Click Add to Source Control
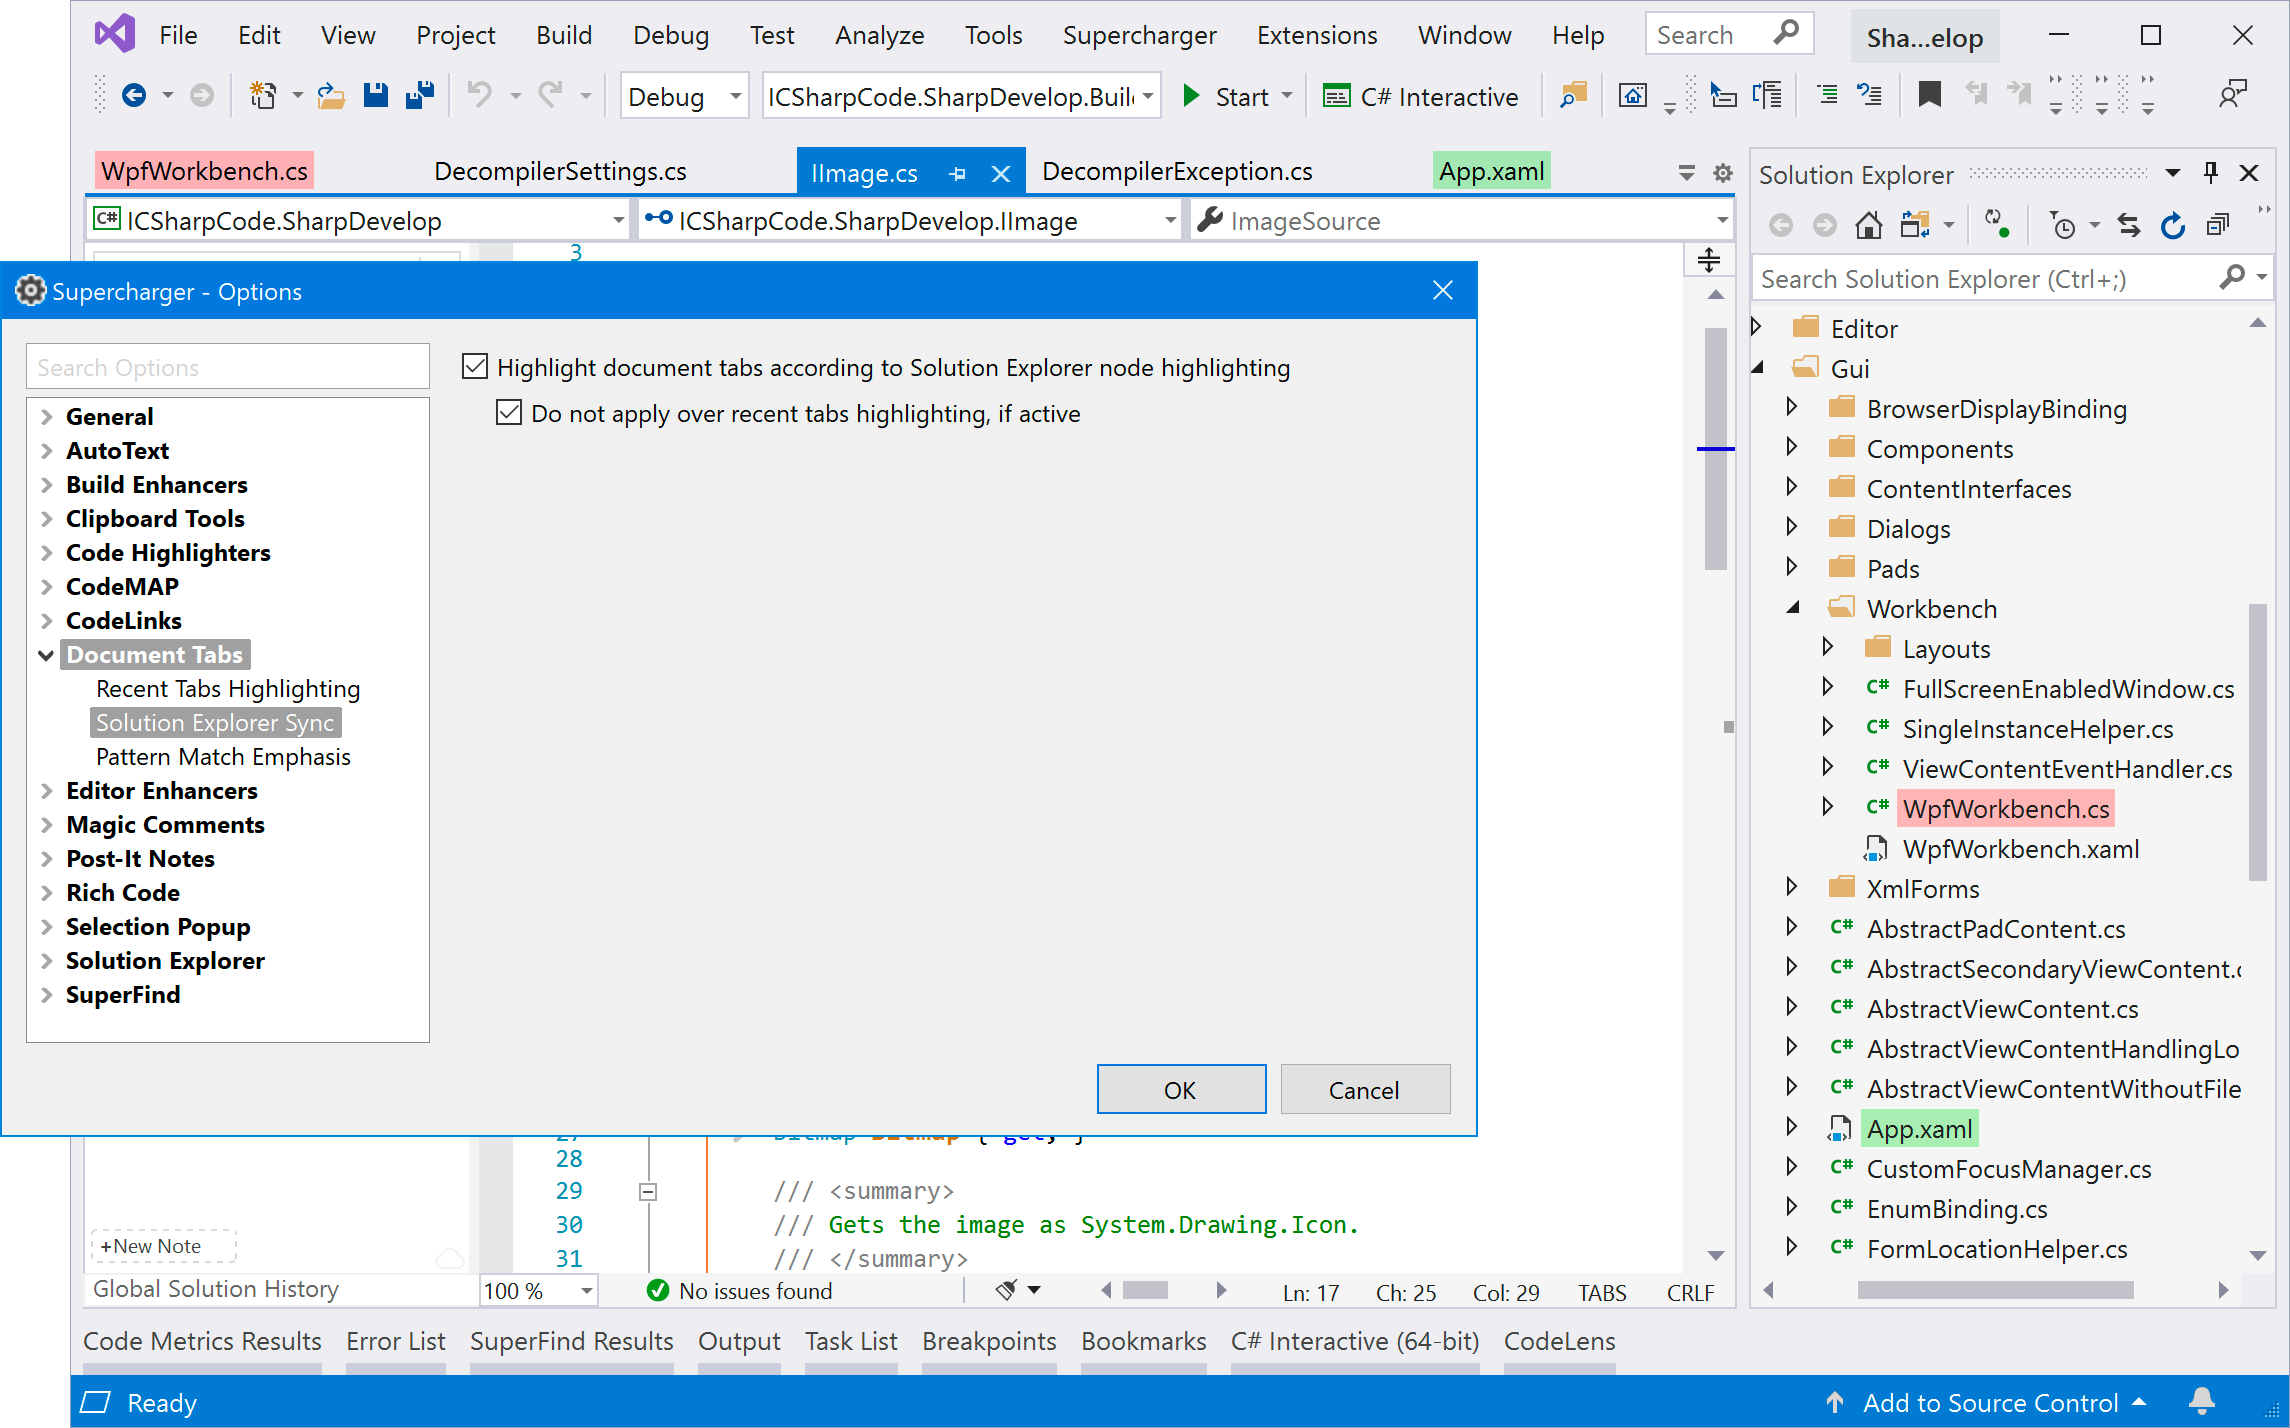 (1989, 1403)
